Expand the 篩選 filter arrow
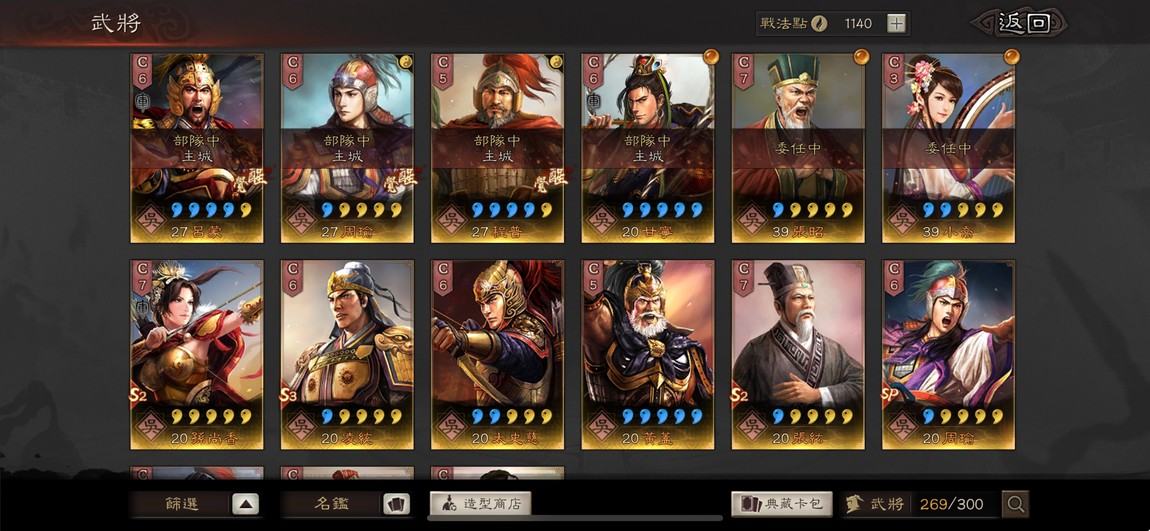1150x531 pixels. (x=245, y=504)
